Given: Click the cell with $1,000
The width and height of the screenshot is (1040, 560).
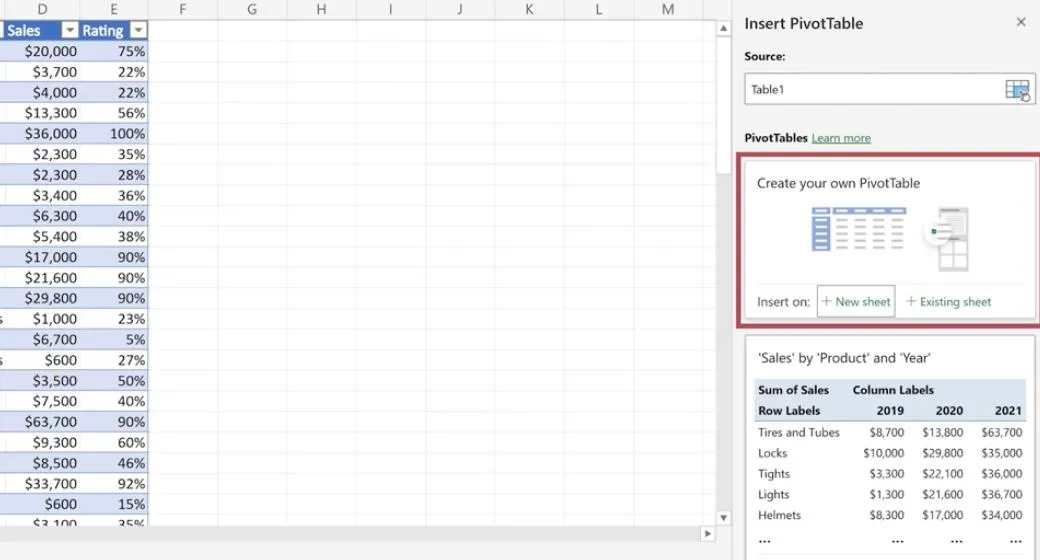Looking at the screenshot, I should point(40,318).
